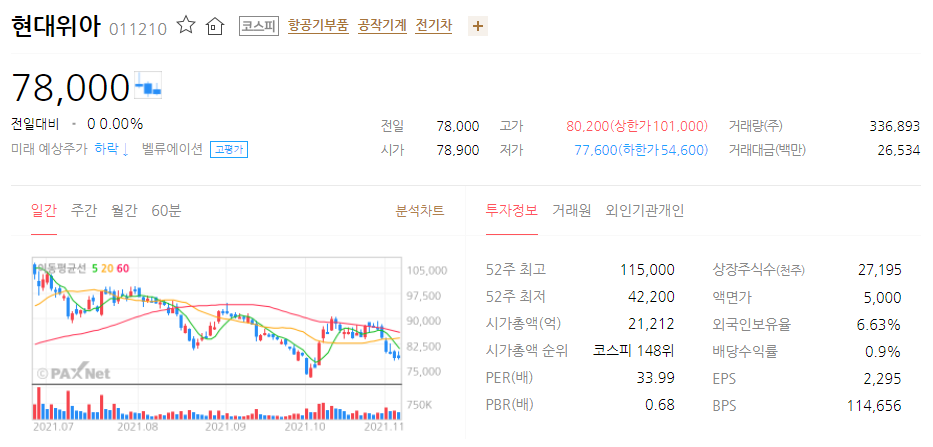Click the opening price 78,900
Screen dimensions: 933x447
[458, 150]
